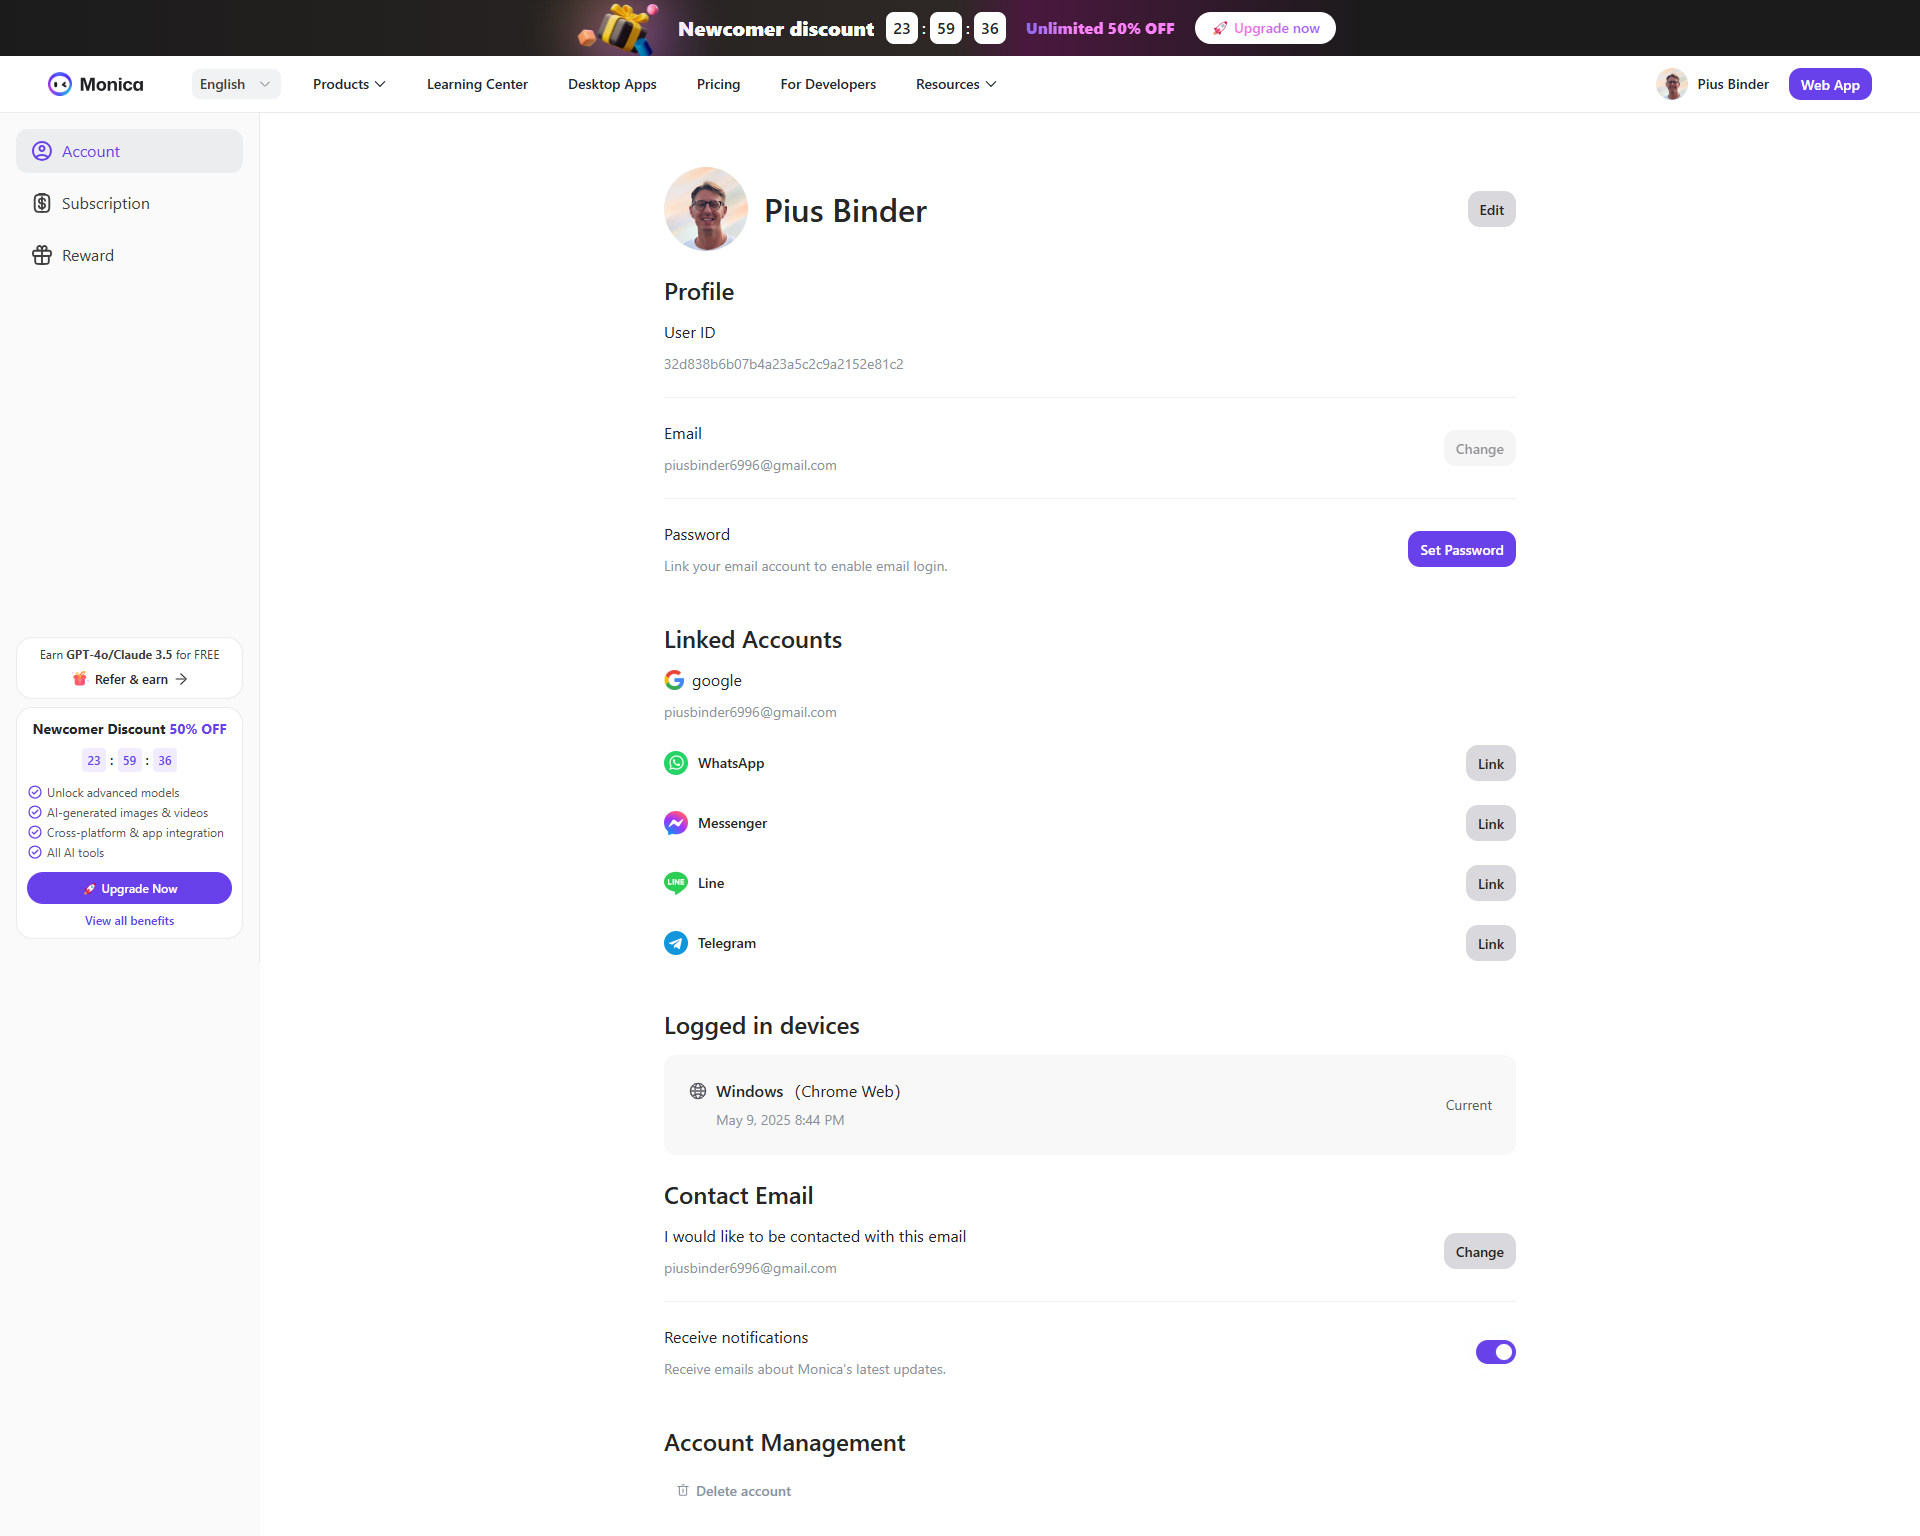The height and width of the screenshot is (1536, 1920).
Task: Click the WhatsApp icon in Linked Accounts
Action: coord(676,763)
